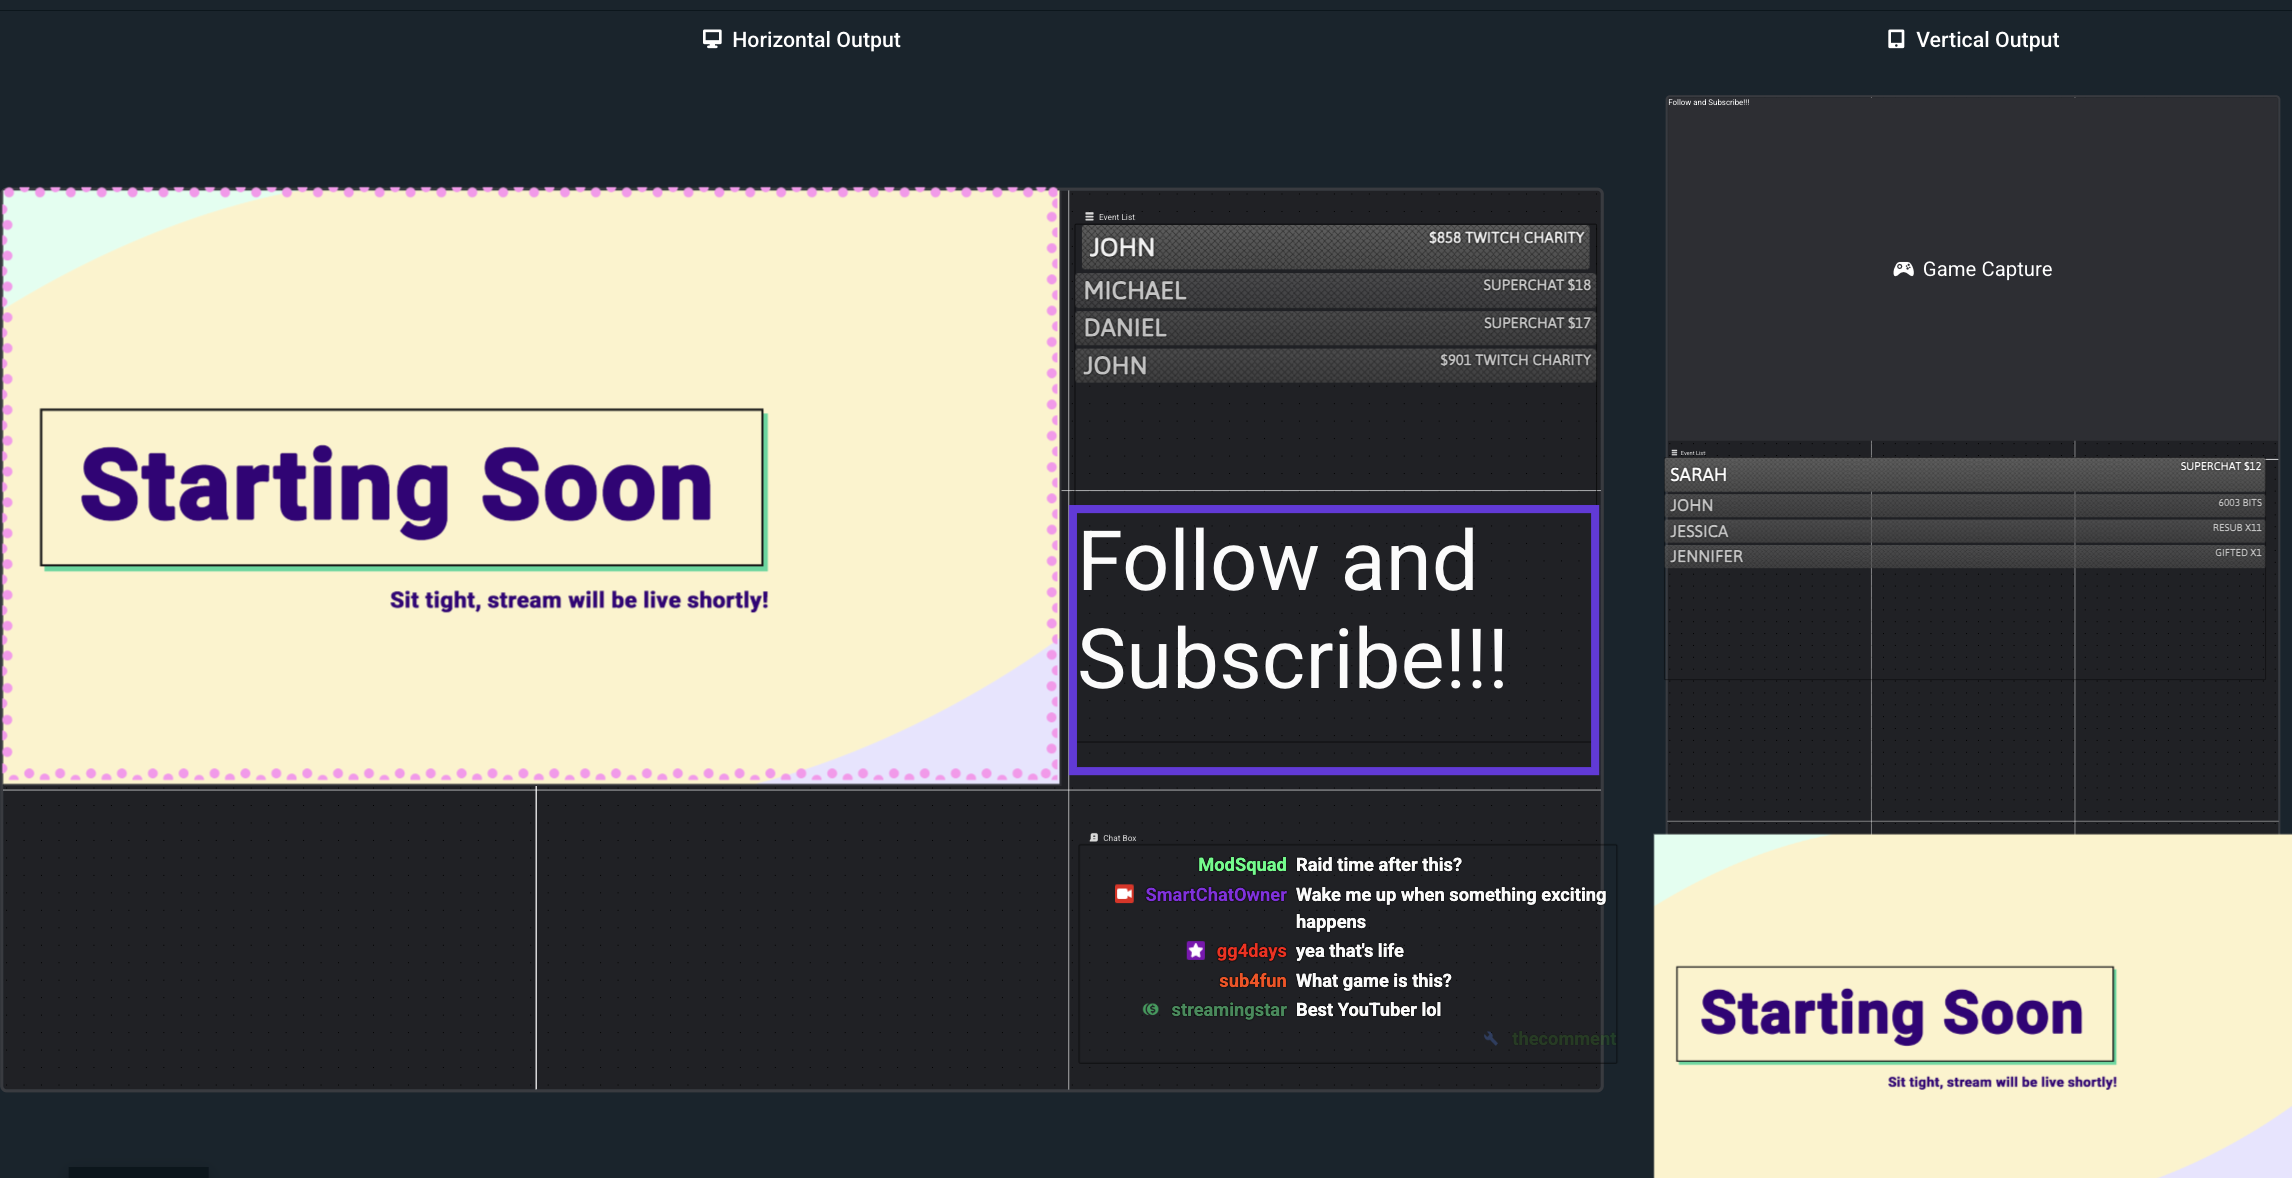The image size is (2292, 1178).
Task: Click the monitor icon beside Horizontal Output
Action: pyautogui.click(x=711, y=38)
